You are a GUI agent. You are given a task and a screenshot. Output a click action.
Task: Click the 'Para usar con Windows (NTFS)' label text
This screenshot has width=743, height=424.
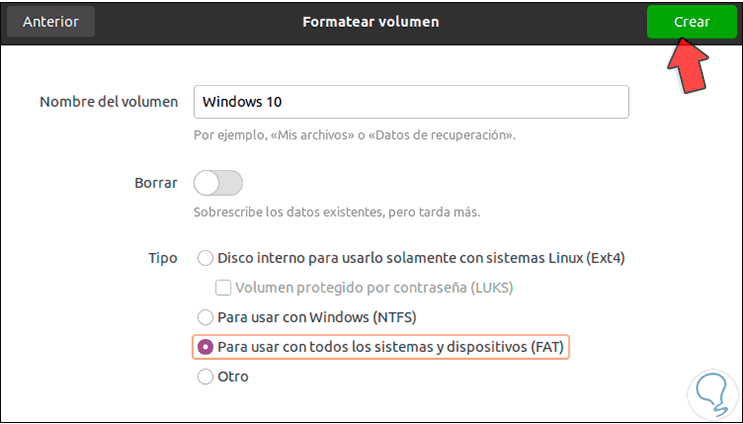[316, 317]
